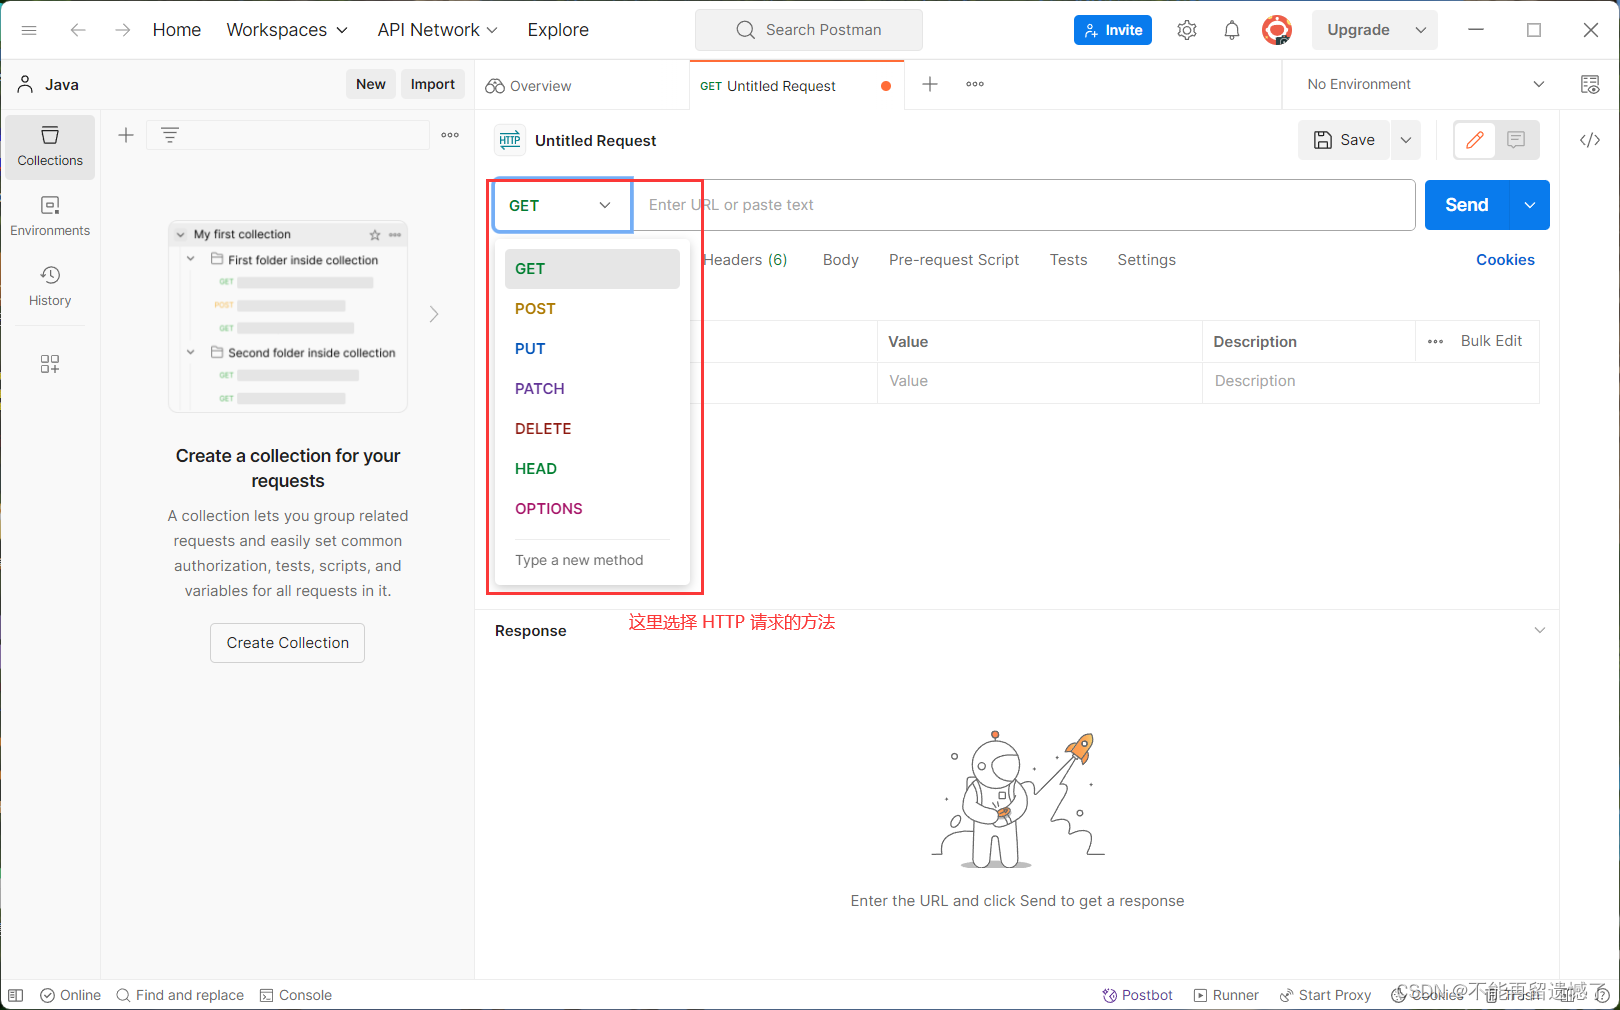Open the configure sidebar apps icon
Image resolution: width=1620 pixels, height=1010 pixels.
pos(50,363)
